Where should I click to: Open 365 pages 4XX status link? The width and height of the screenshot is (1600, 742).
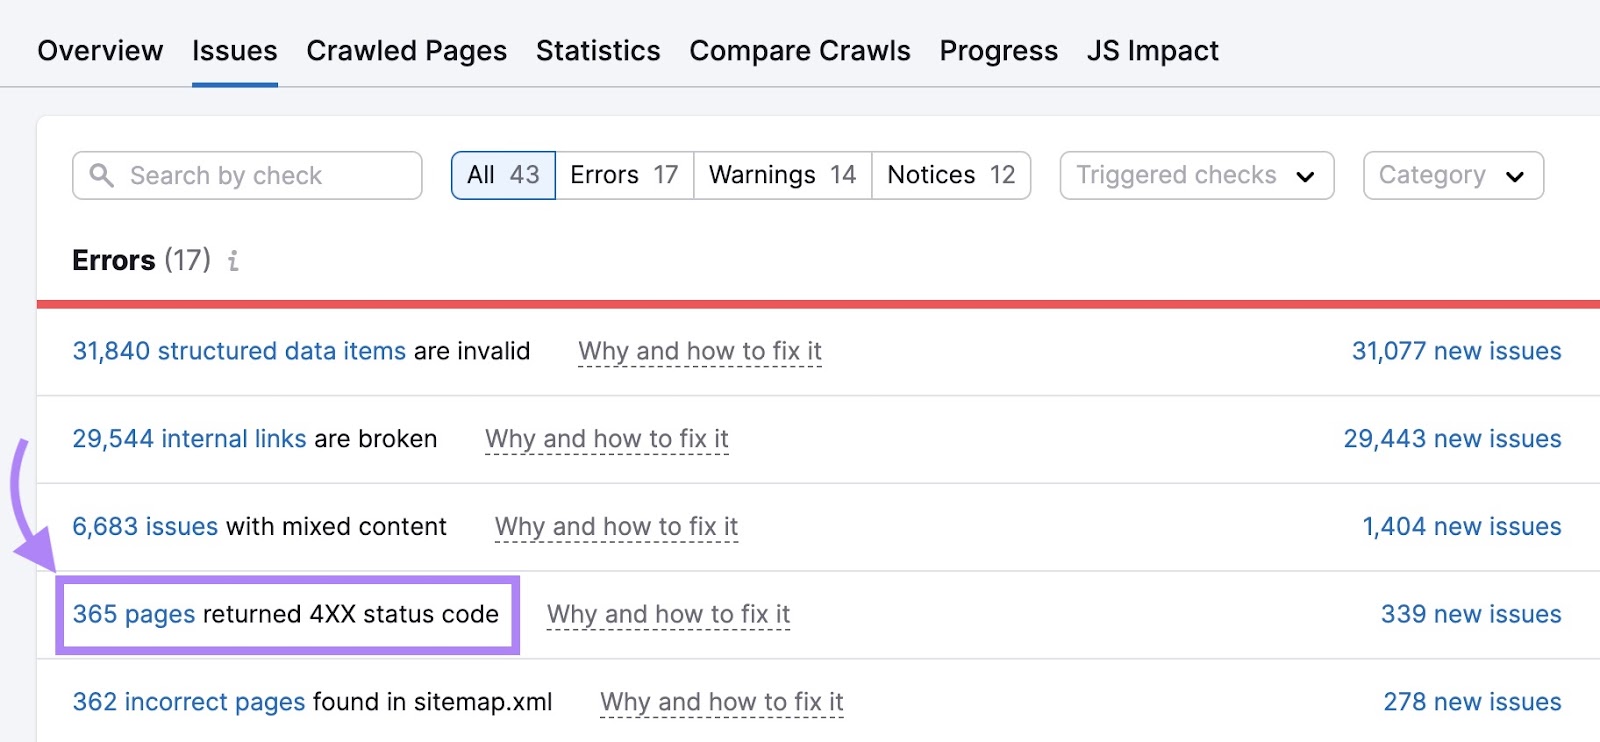[x=134, y=614]
